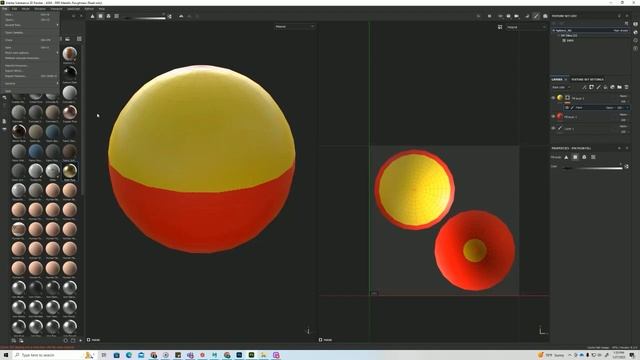Switch to Texture Set Settings tab
The height and width of the screenshot is (360, 640).
587,80
